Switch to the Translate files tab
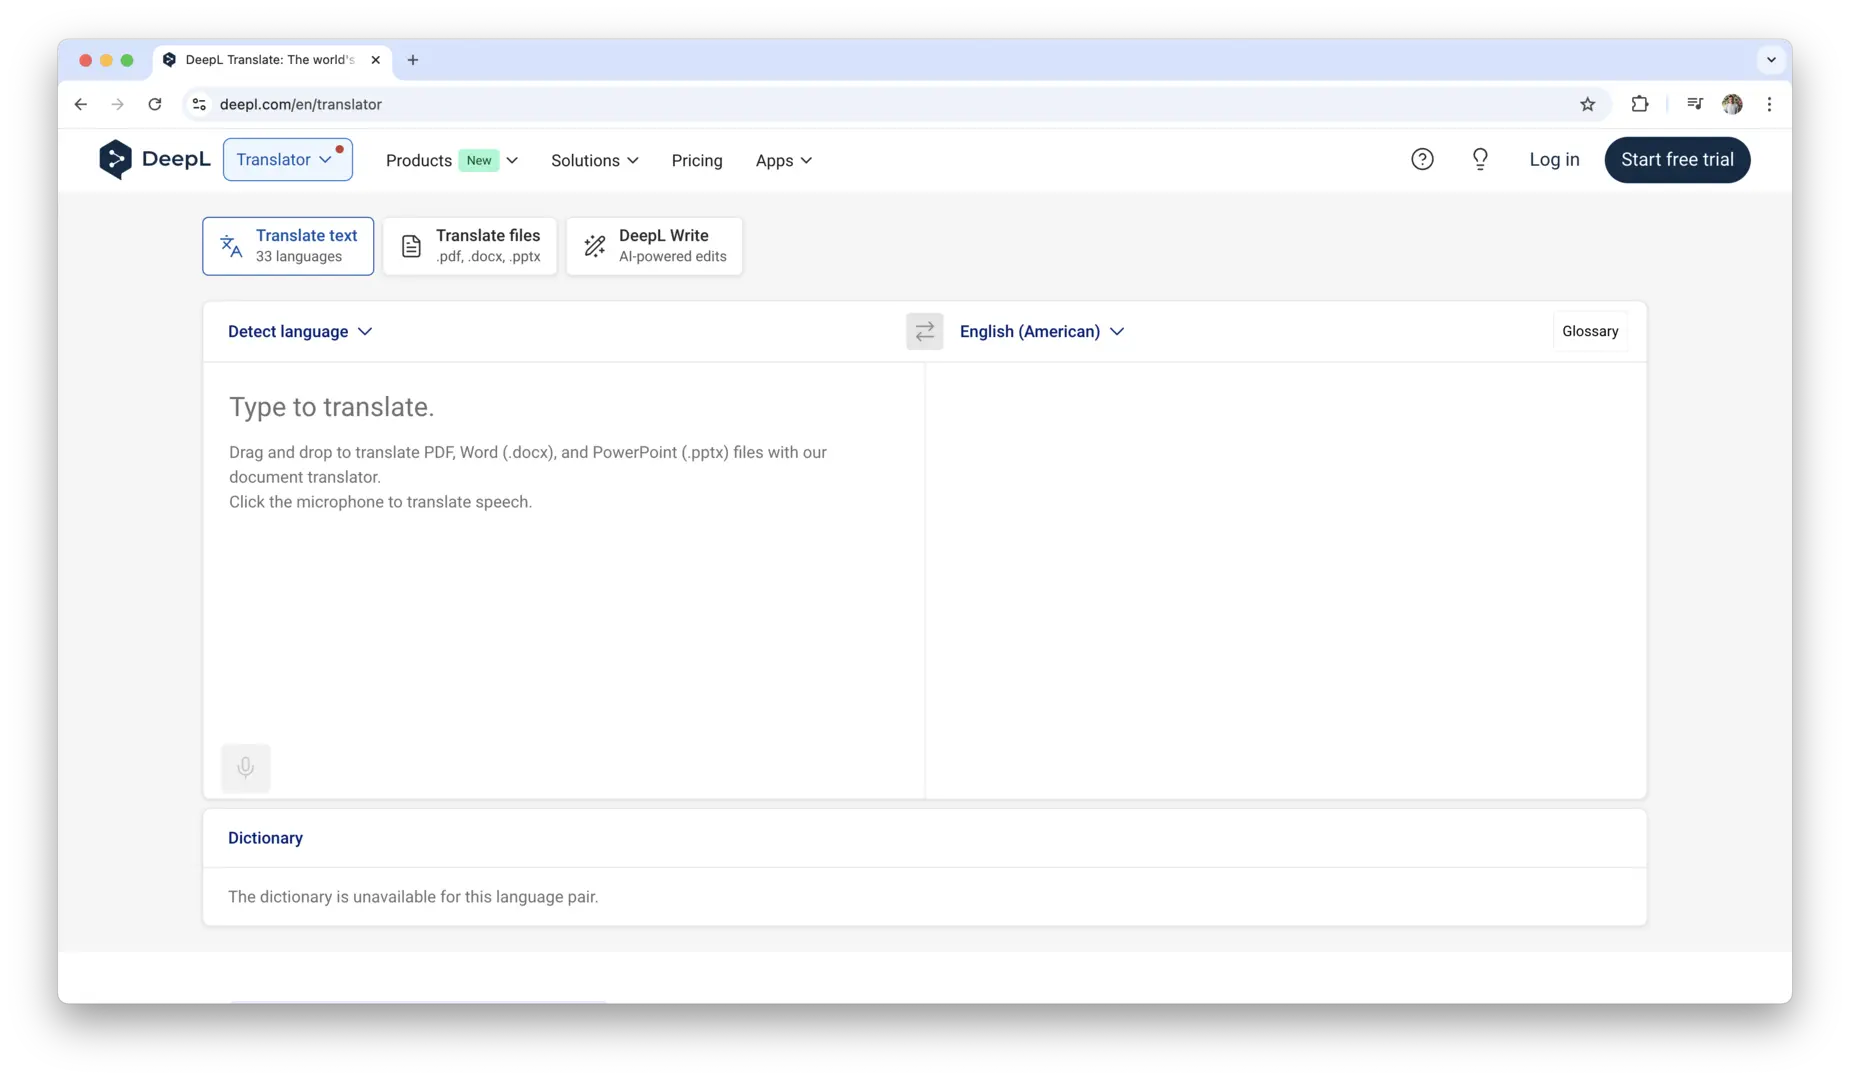Screen dimensions: 1850x1080 [470, 246]
